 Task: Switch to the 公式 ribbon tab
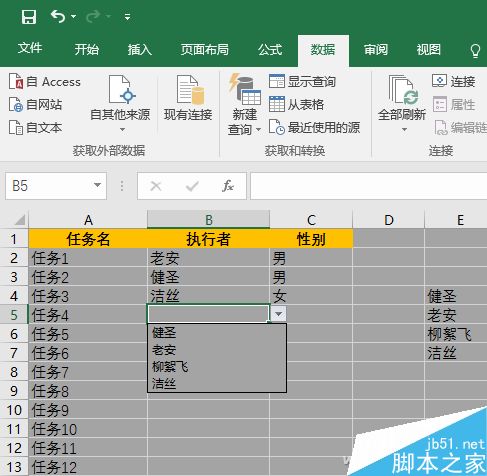270,49
